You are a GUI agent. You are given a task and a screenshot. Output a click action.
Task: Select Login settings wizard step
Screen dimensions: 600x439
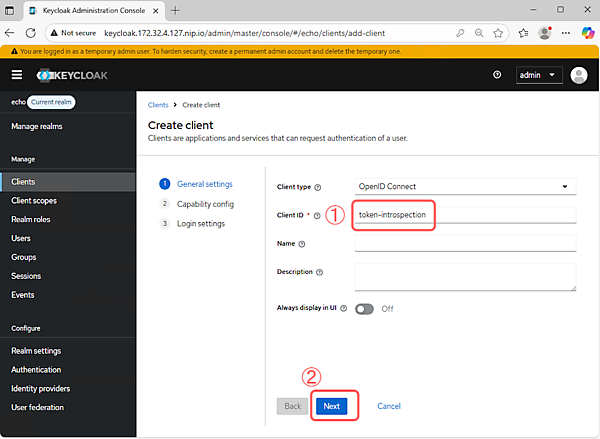[x=200, y=224]
